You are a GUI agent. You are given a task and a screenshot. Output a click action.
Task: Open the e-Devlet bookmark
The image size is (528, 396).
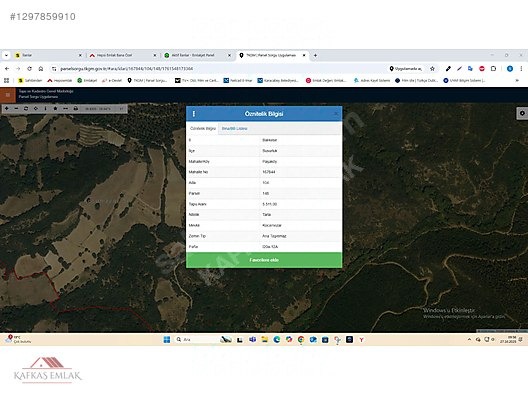pyautogui.click(x=112, y=80)
